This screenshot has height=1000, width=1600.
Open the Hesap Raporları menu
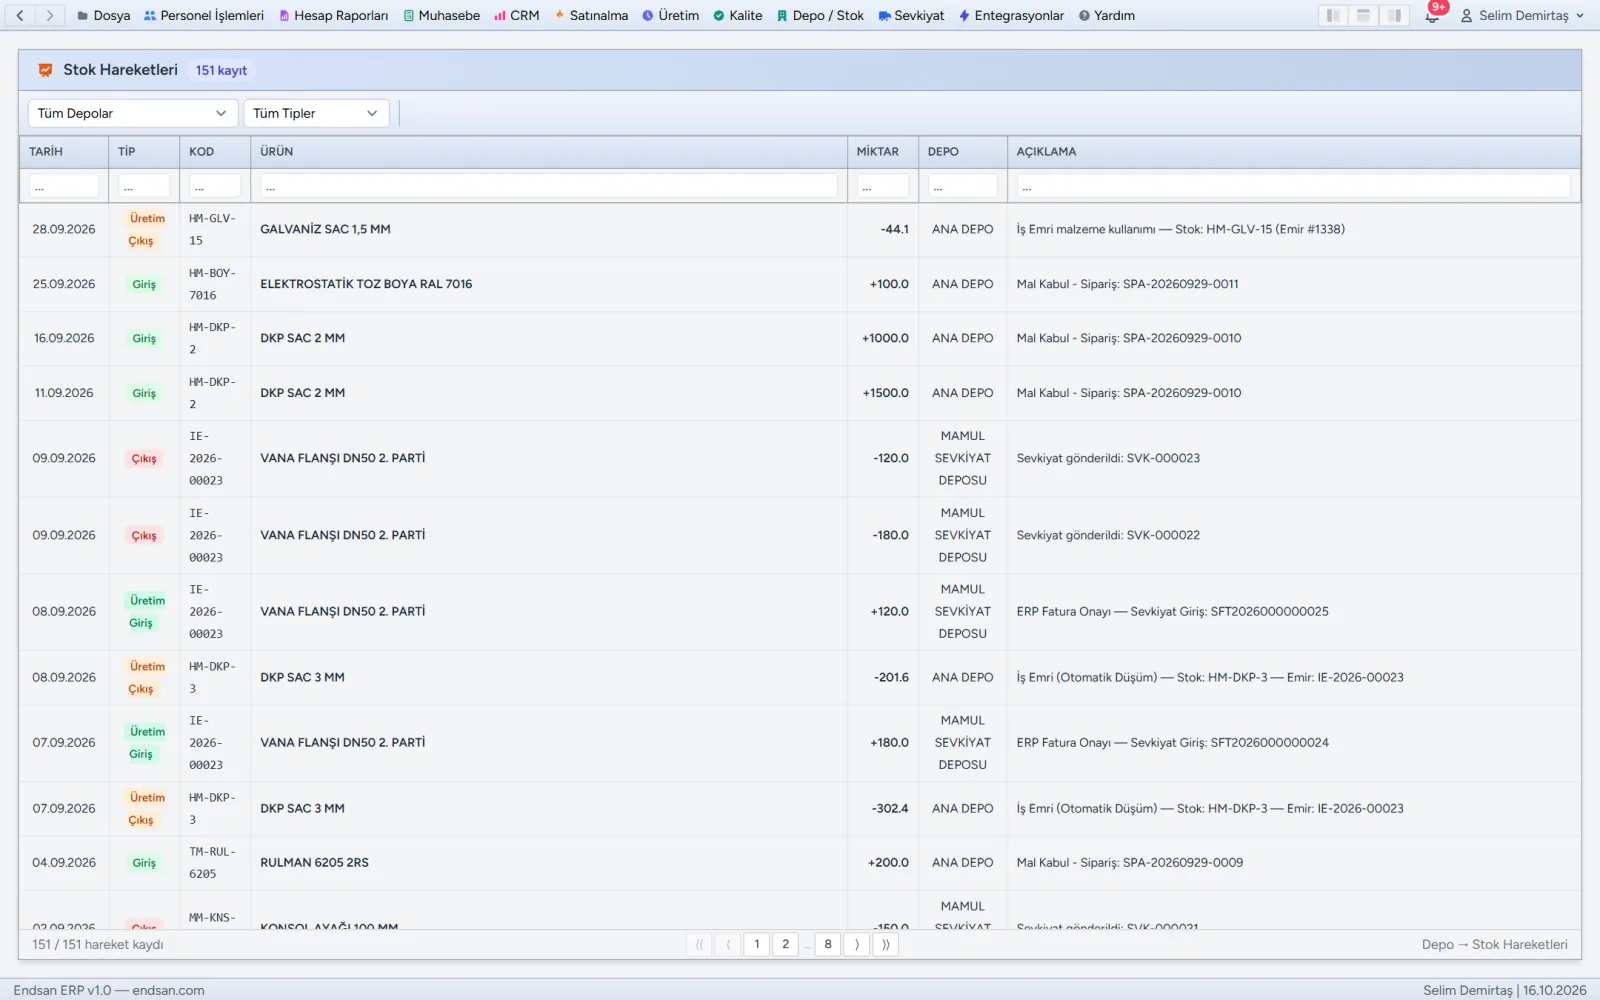333,15
